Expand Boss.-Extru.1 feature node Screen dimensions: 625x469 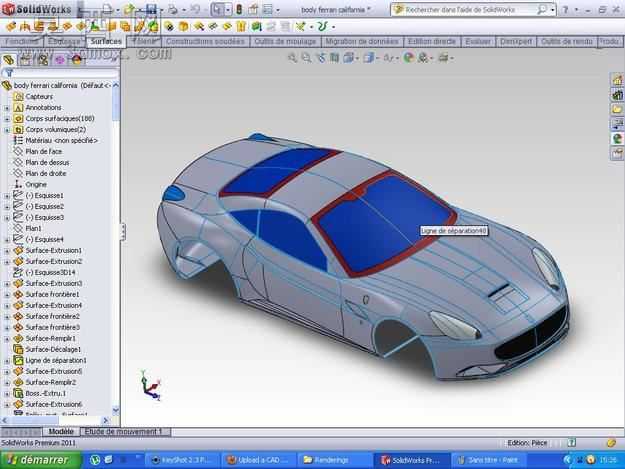click(7, 394)
